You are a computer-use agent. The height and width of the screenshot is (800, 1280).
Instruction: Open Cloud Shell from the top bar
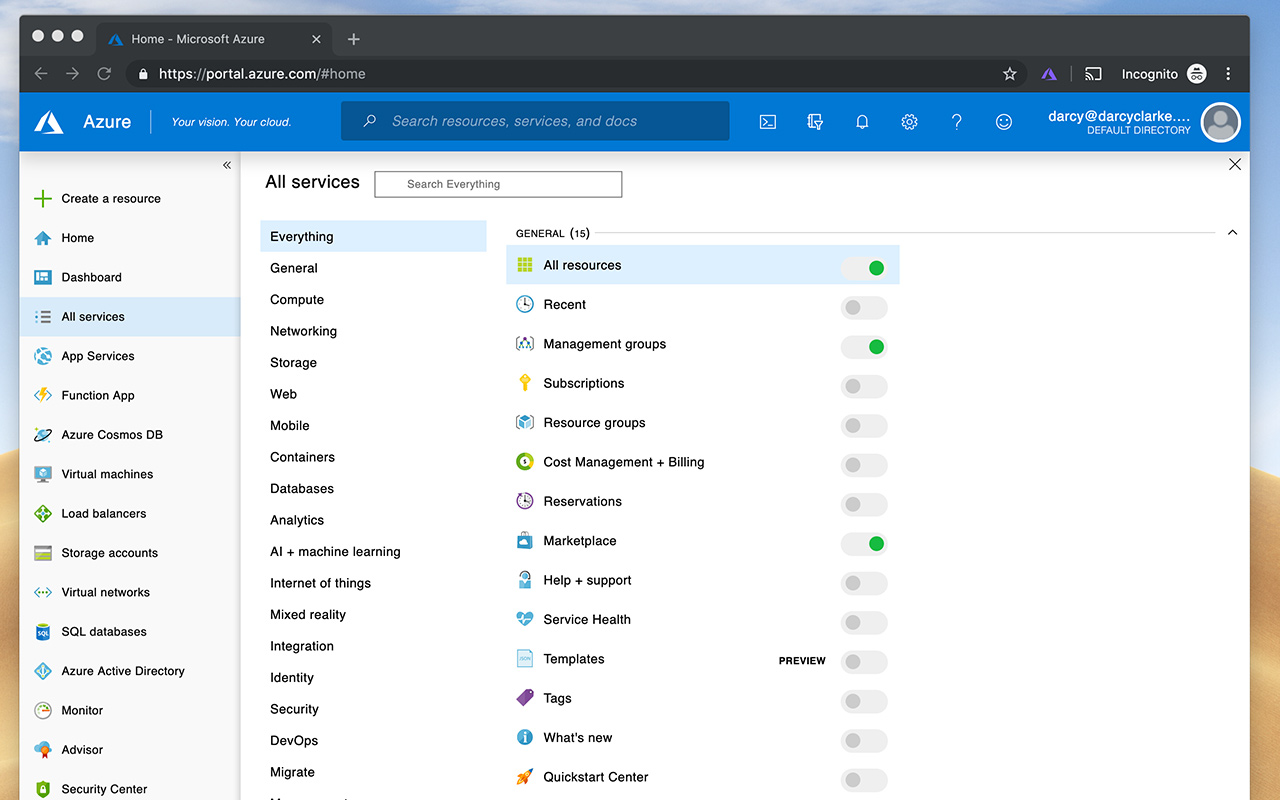pyautogui.click(x=768, y=122)
